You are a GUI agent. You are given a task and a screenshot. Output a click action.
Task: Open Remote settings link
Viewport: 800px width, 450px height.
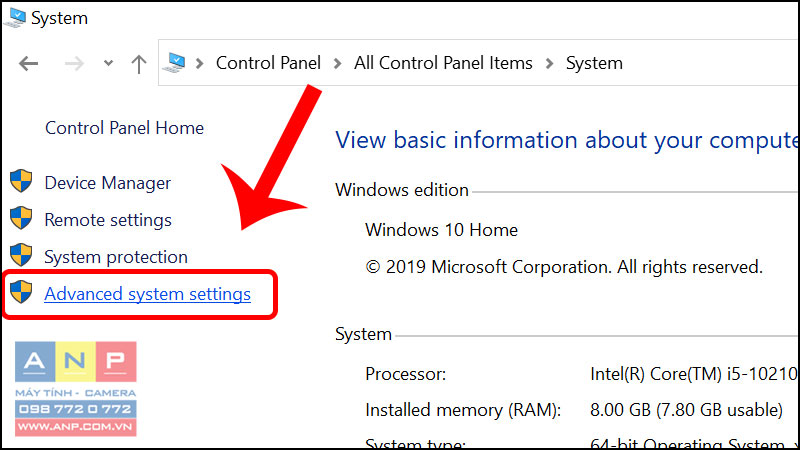pos(108,220)
